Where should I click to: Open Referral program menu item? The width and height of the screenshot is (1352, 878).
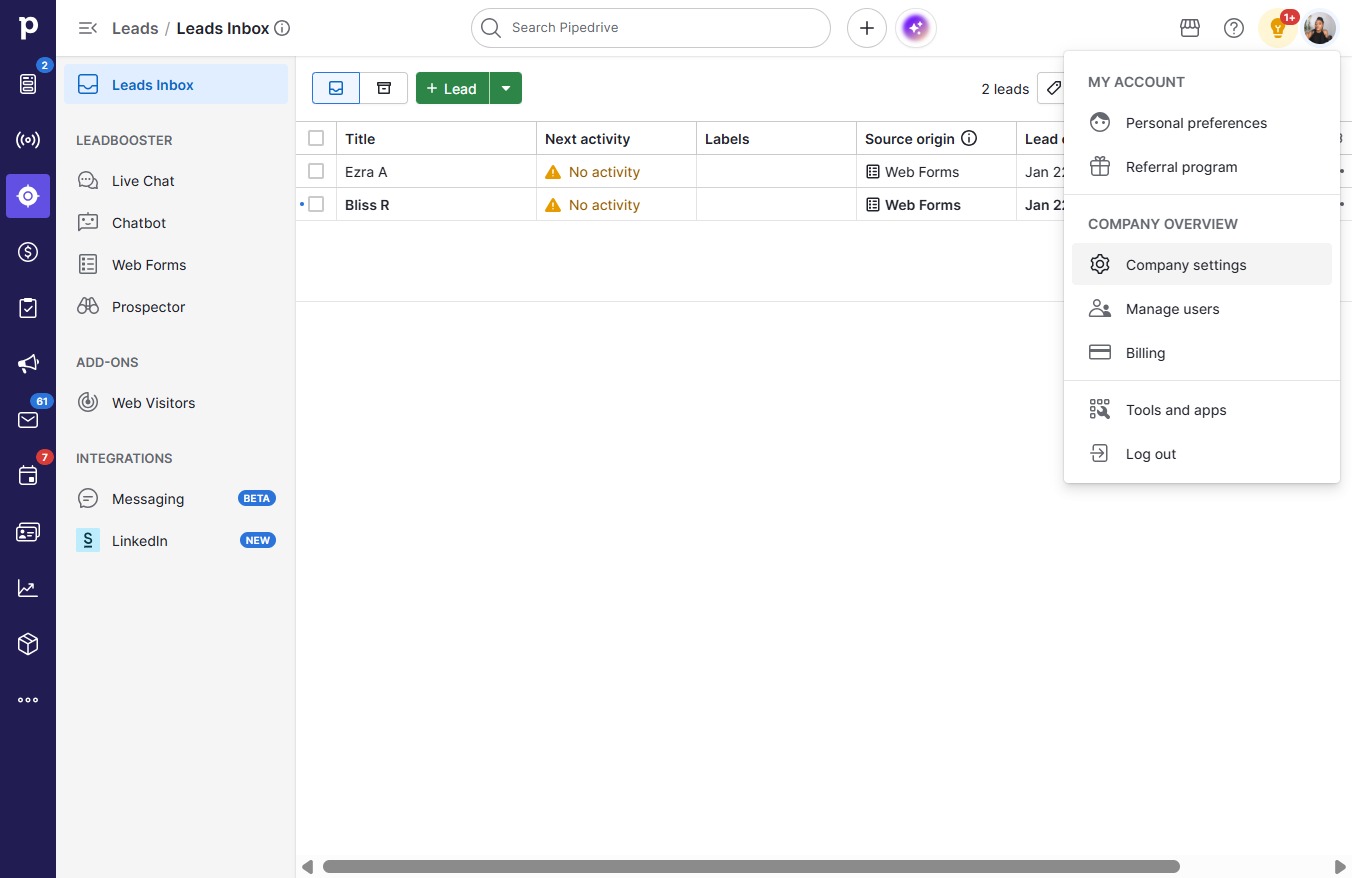coord(1202,167)
